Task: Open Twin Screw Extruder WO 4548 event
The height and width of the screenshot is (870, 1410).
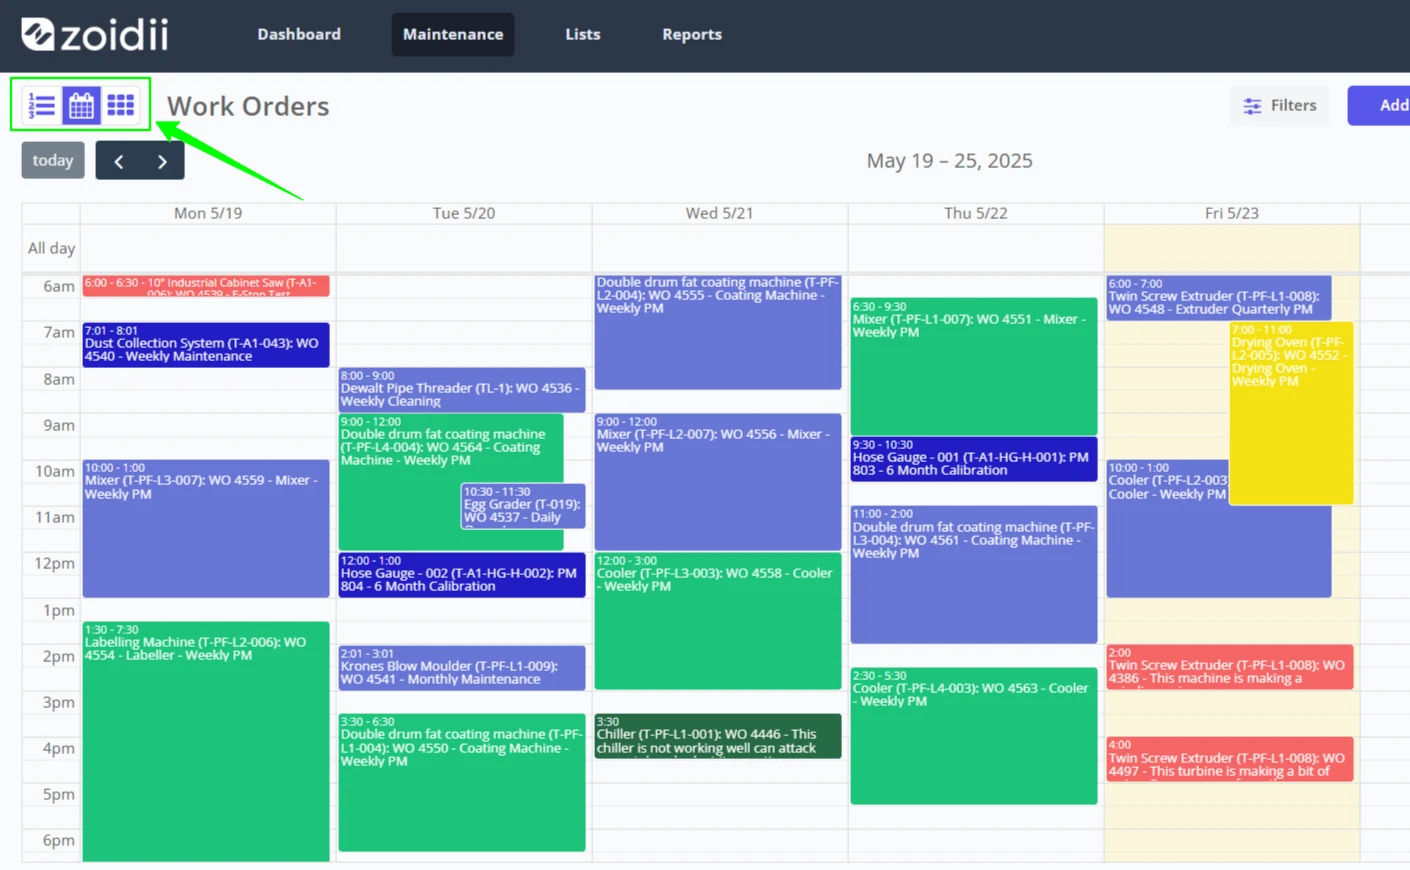Action: coord(1219,298)
